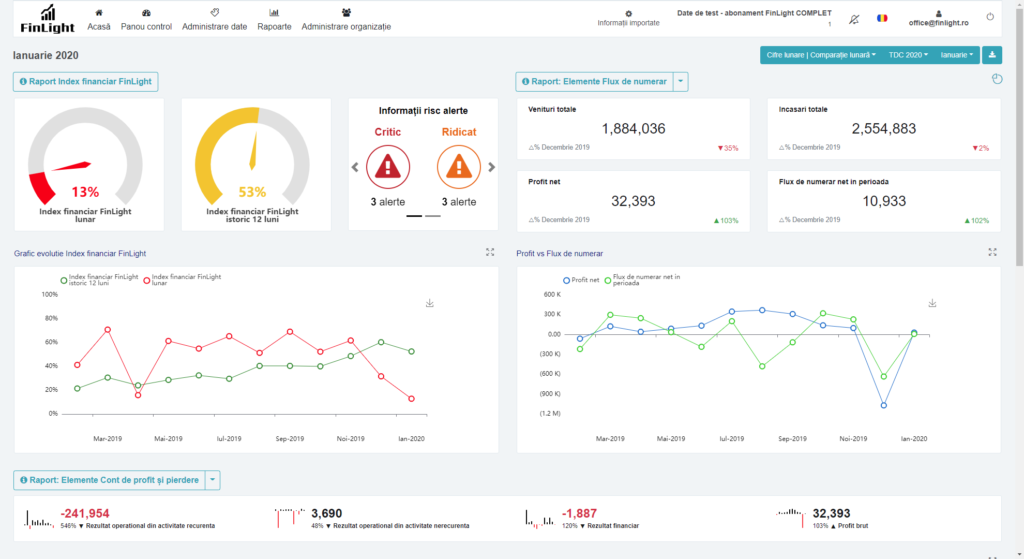Click the 3 alerte text under Ridicat
The image size is (1024, 559).
click(458, 202)
